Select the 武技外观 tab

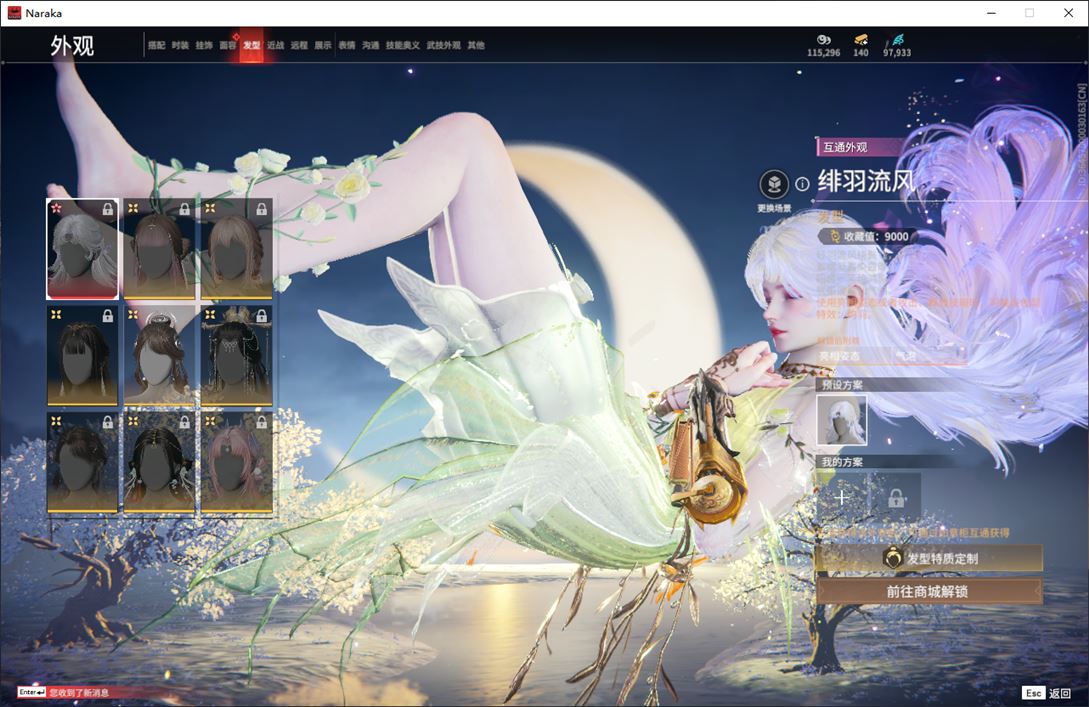pyautogui.click(x=444, y=45)
